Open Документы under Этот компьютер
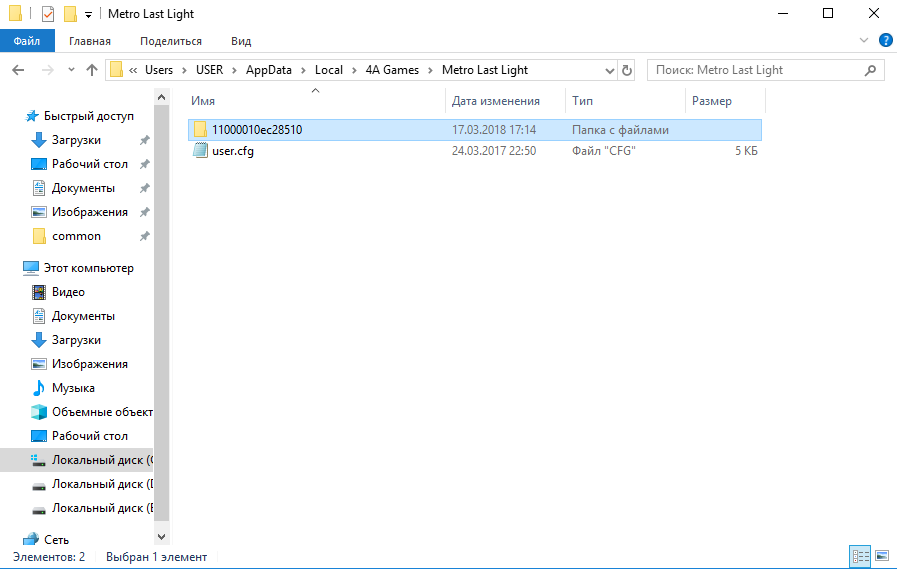Viewport: 897px width, 569px height. pos(83,316)
